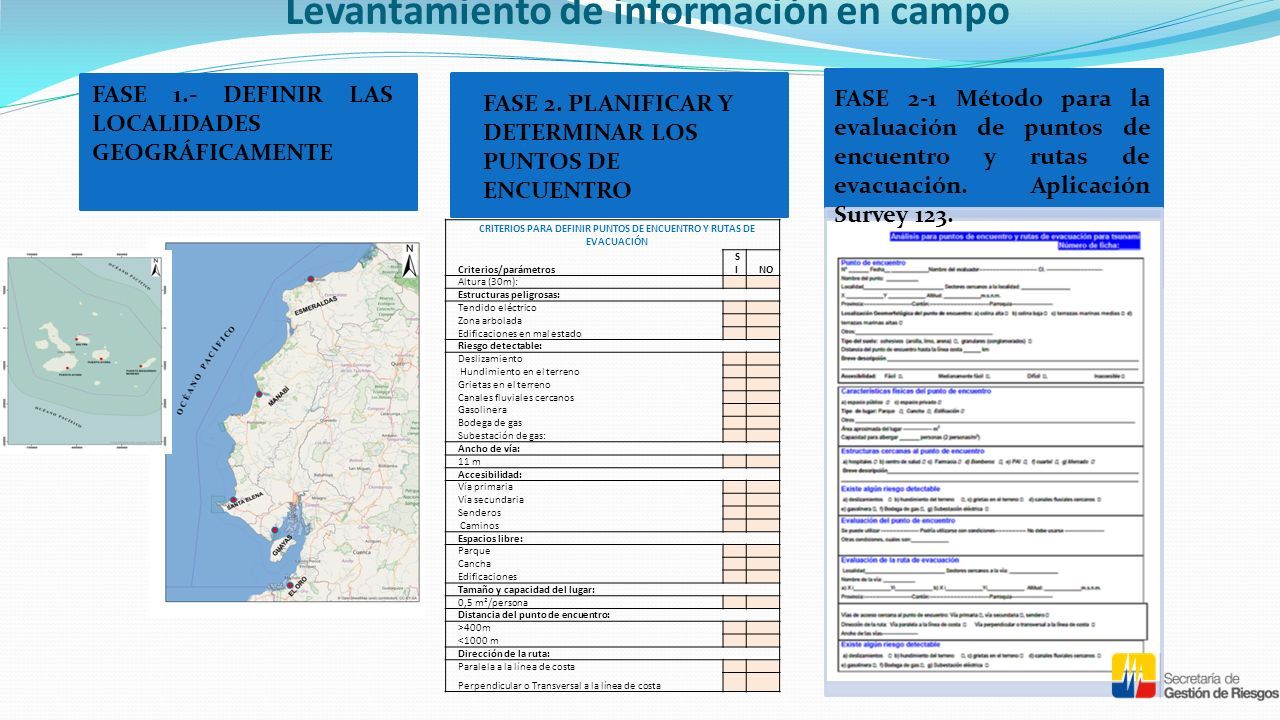
Task: Click the Dirección de la ruta heading
Action: [503, 653]
